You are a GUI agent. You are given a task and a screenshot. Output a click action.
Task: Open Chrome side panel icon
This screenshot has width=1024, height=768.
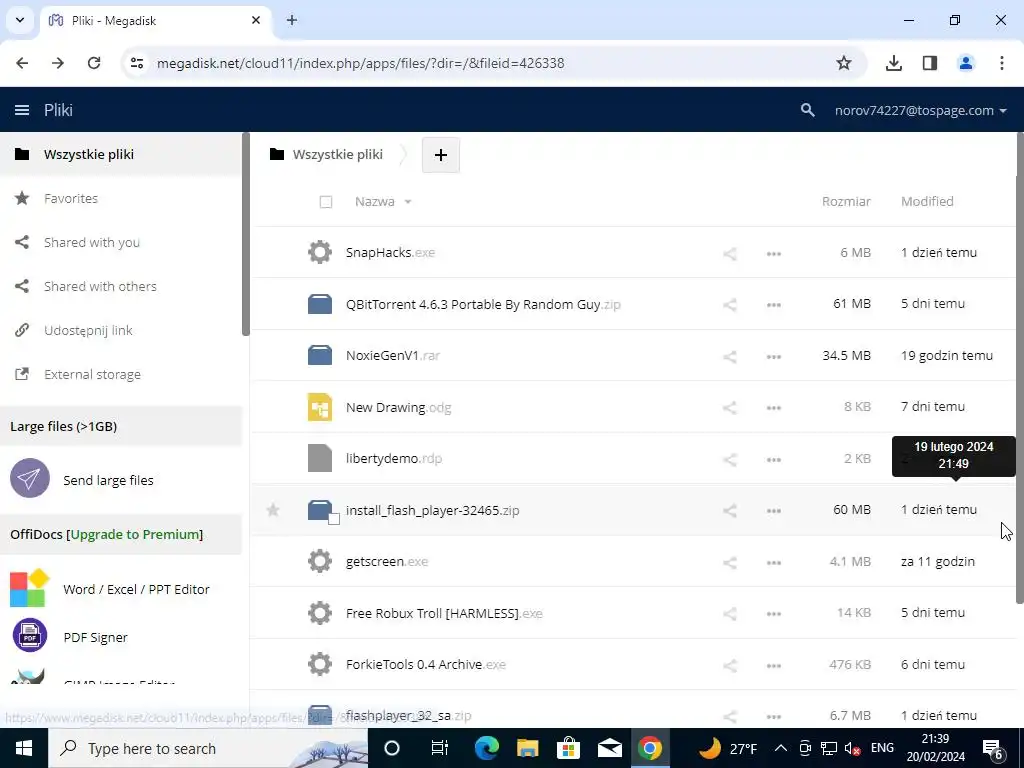930,63
